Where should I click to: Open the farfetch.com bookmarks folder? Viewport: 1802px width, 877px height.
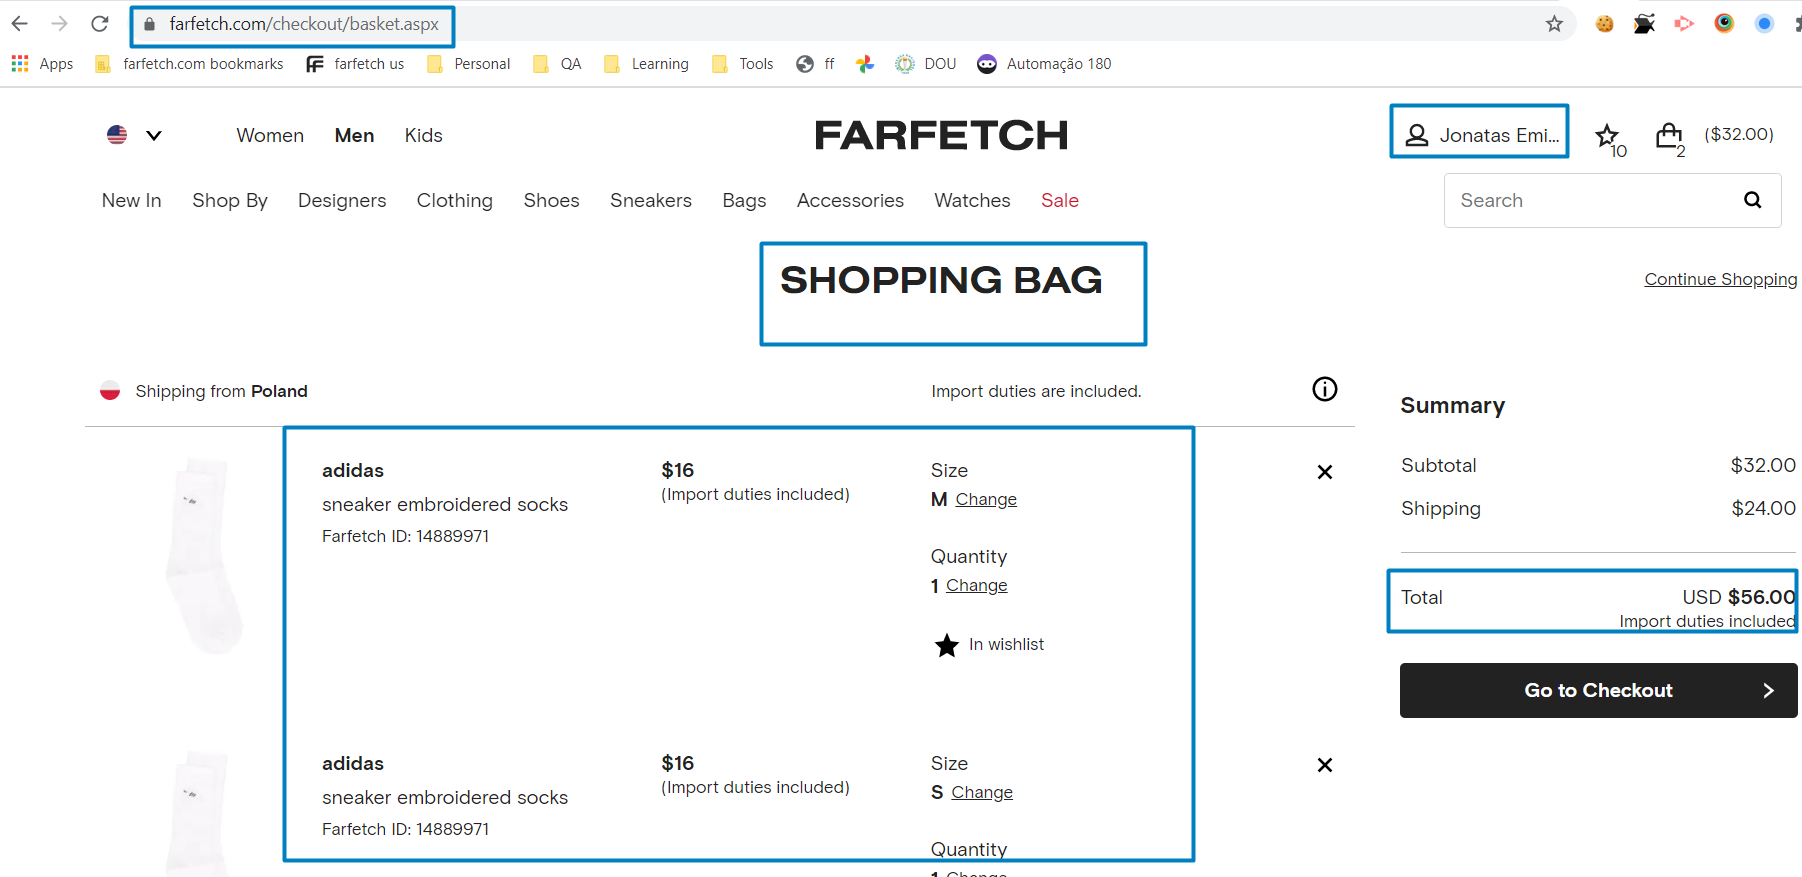[189, 64]
